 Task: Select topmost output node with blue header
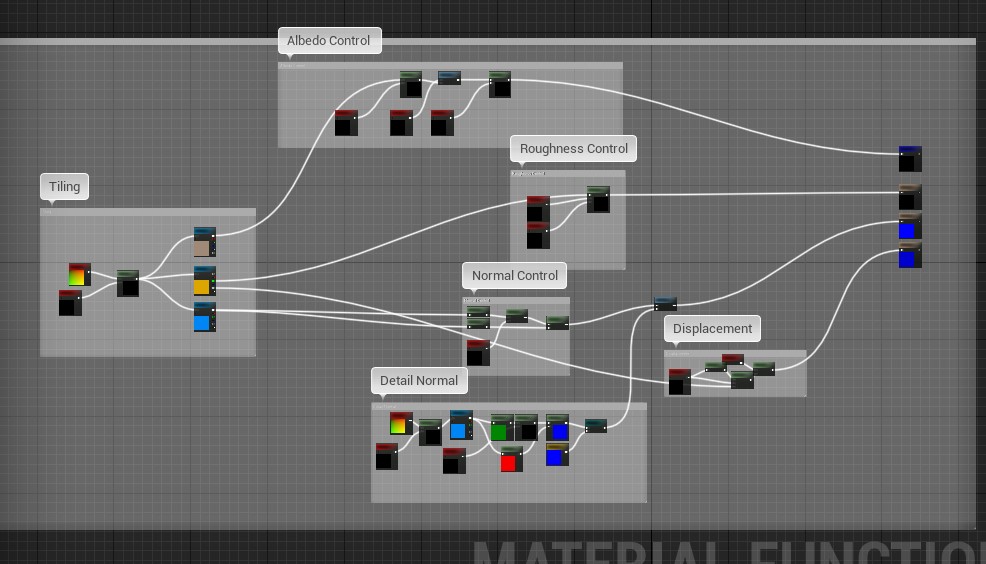pyautogui.click(x=910, y=159)
